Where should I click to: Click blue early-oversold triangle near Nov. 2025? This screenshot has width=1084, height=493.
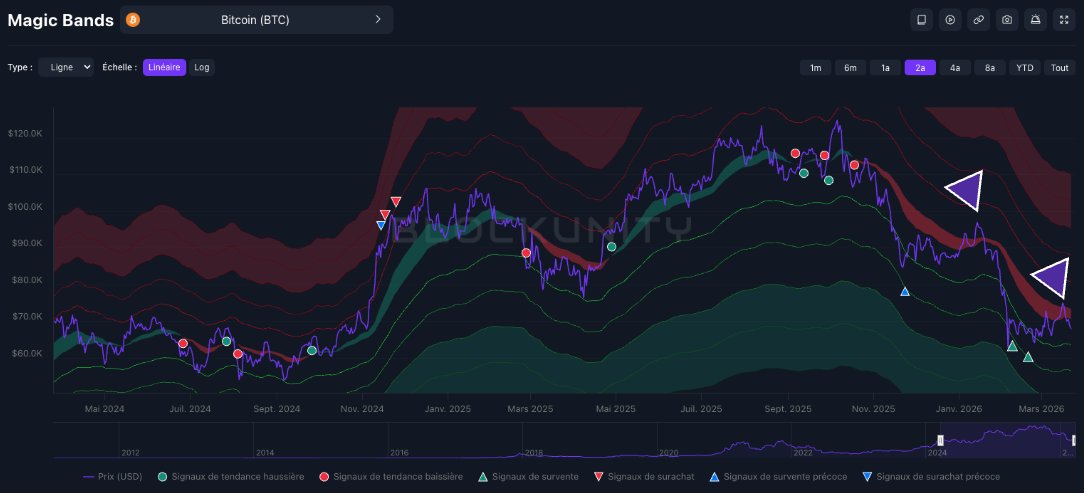(905, 292)
